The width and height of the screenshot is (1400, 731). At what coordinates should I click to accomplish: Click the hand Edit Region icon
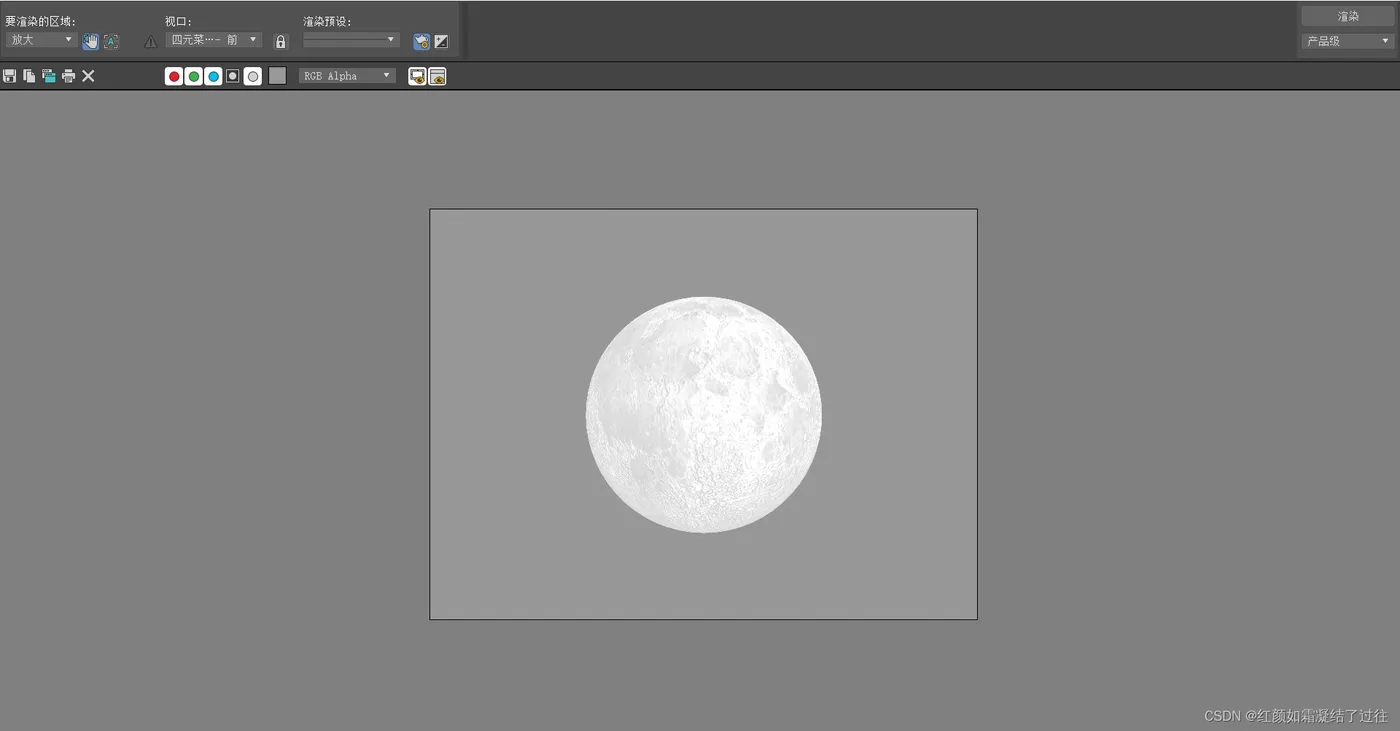(91, 41)
